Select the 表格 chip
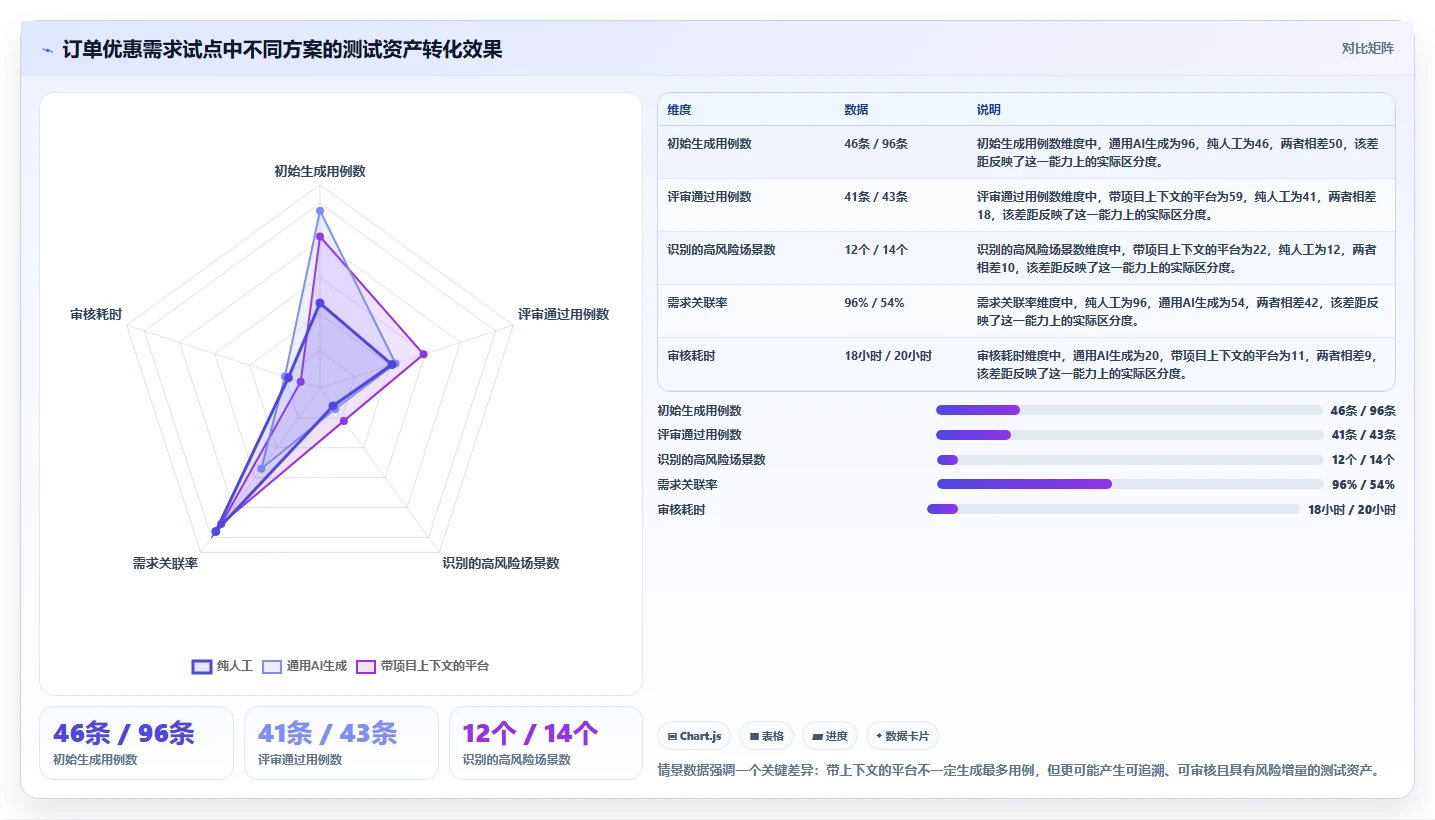The width and height of the screenshot is (1435, 820). (x=767, y=736)
